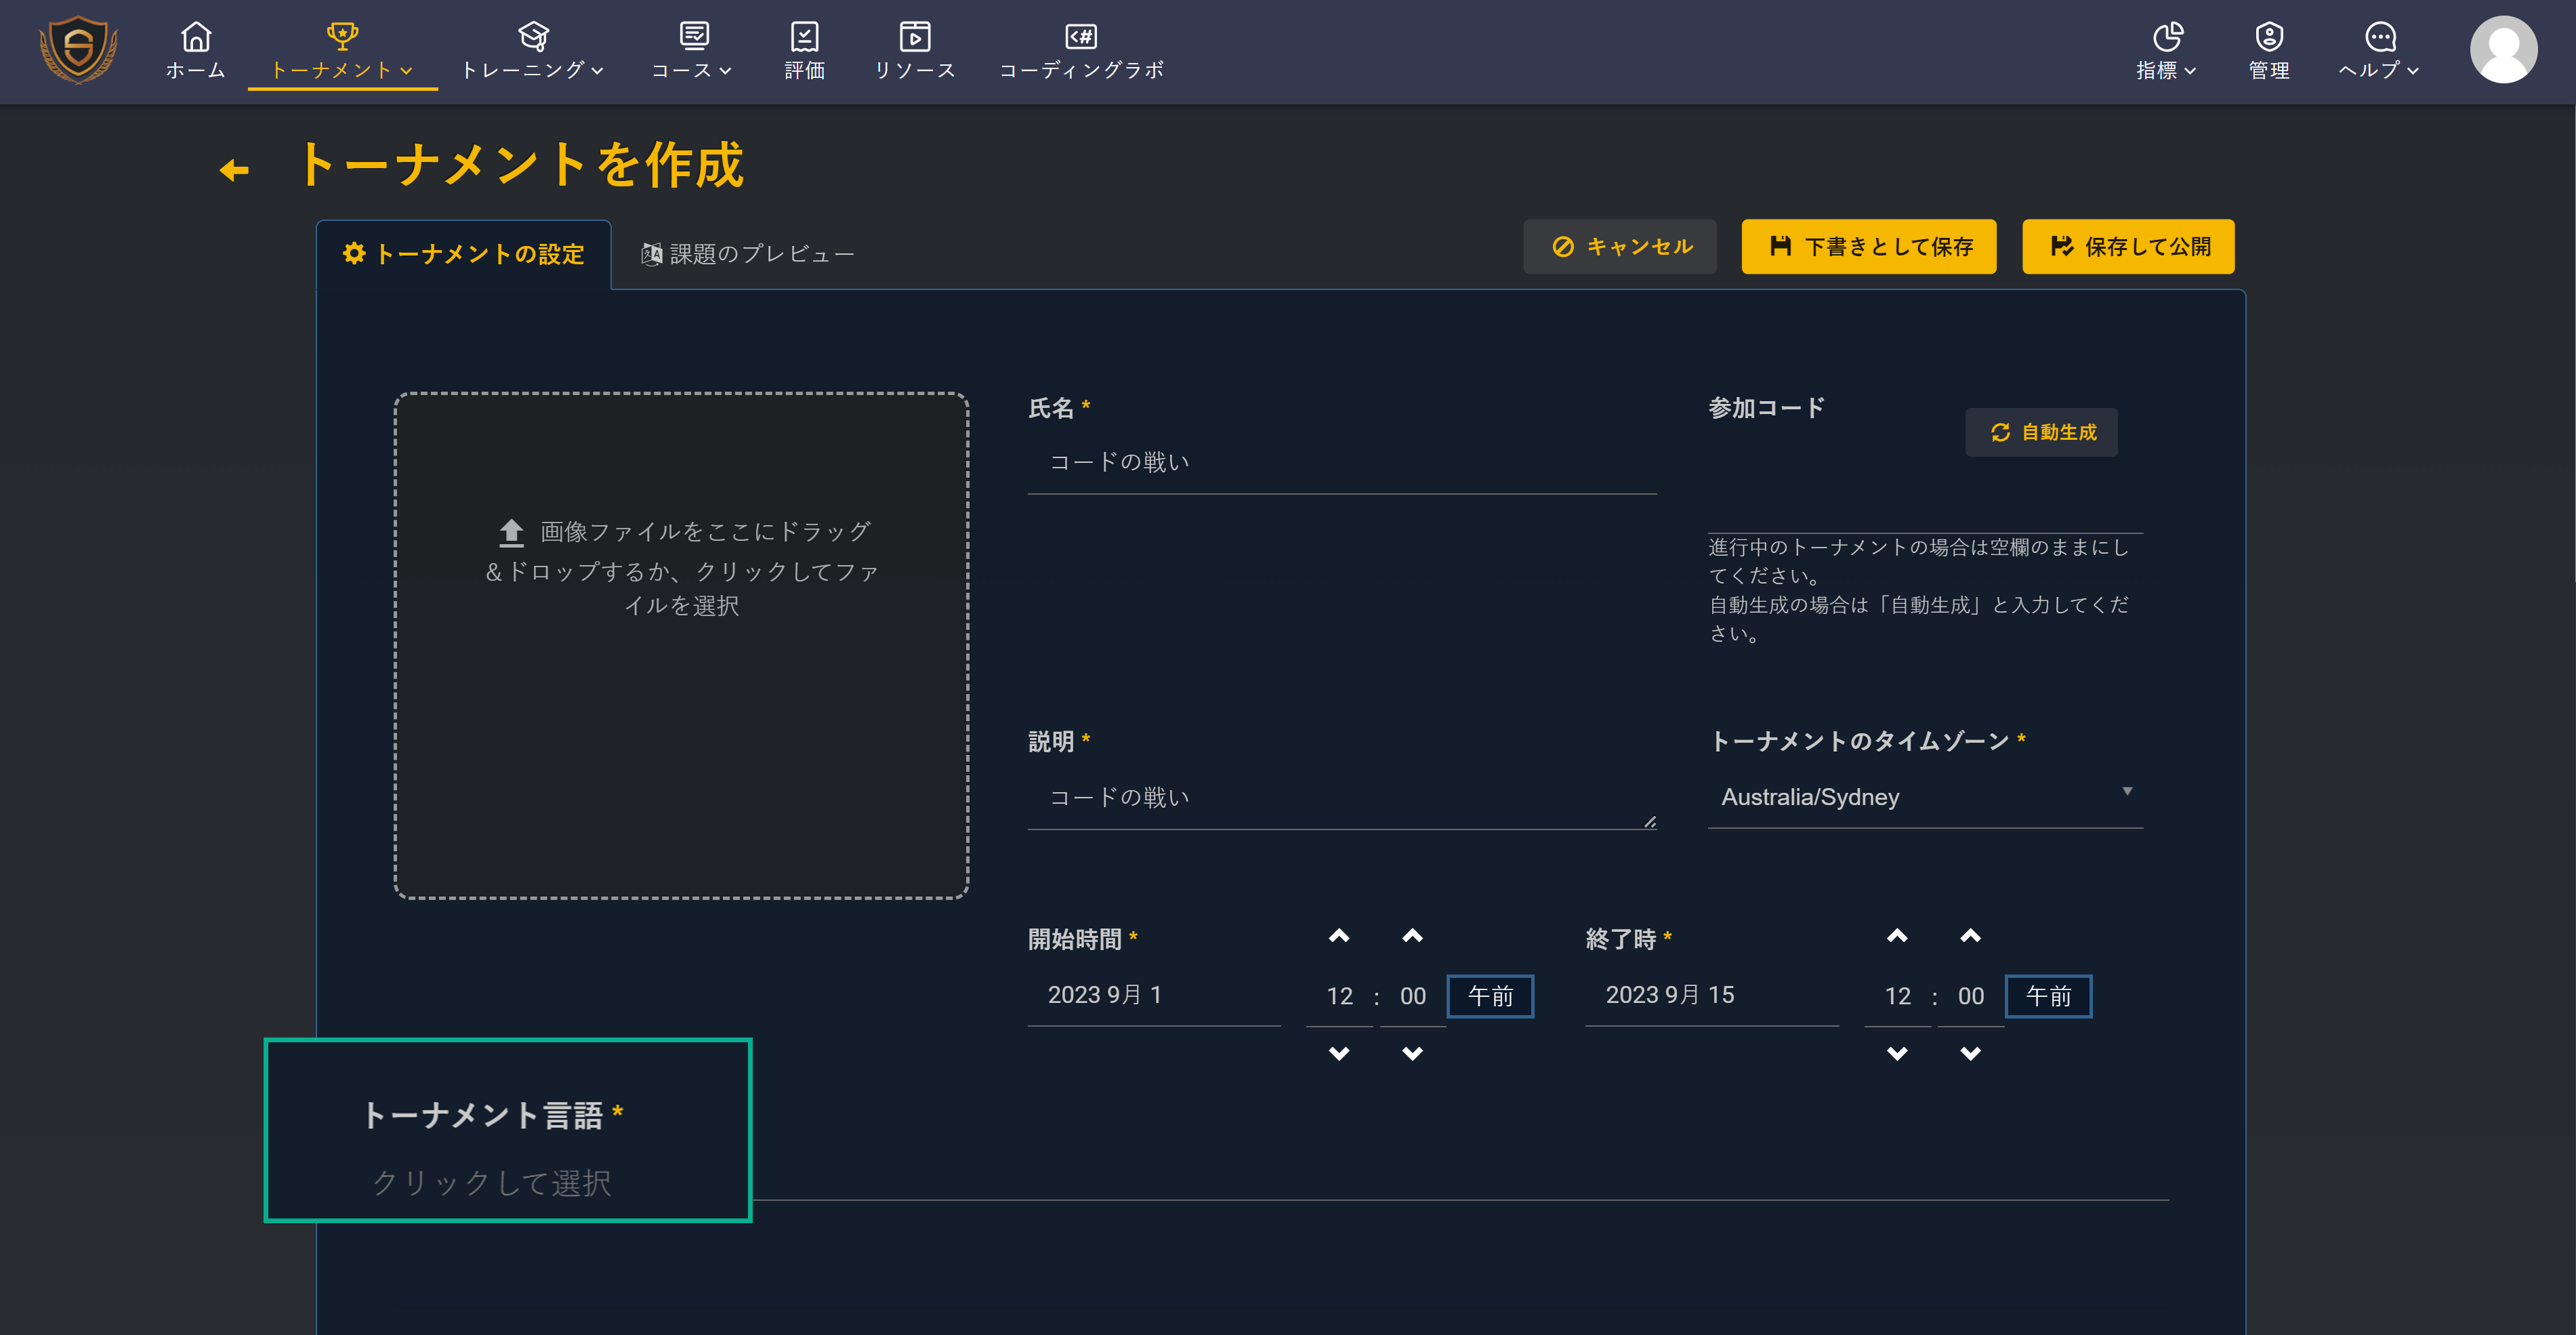This screenshot has width=2576, height=1335.
Task: Click the image upload drop zone
Action: pyautogui.click(x=681, y=645)
